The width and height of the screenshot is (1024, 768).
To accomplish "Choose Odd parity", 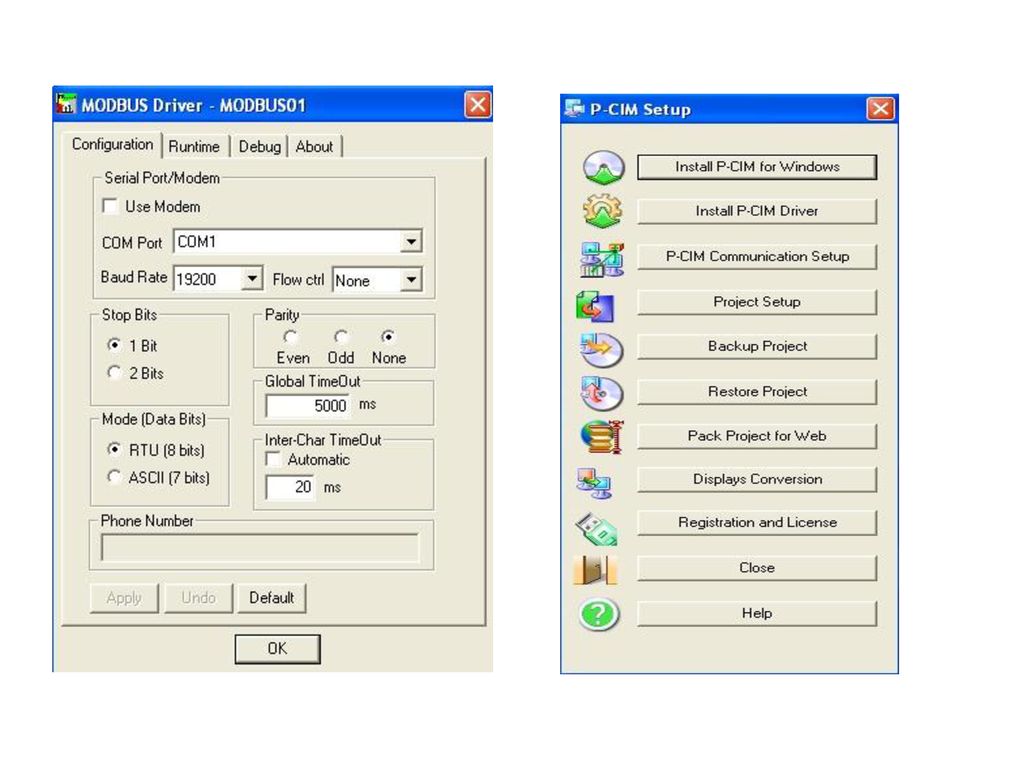I will click(x=340, y=337).
